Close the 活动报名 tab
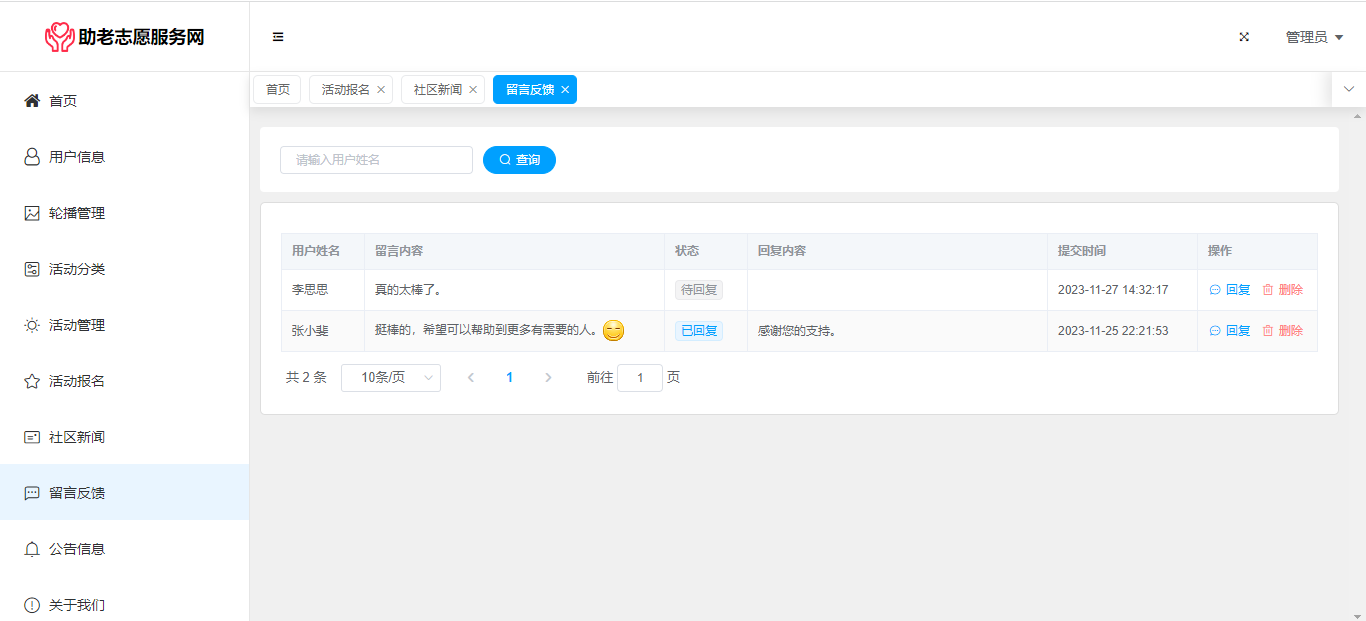Image resolution: width=1366 pixels, height=621 pixels. pos(381,90)
